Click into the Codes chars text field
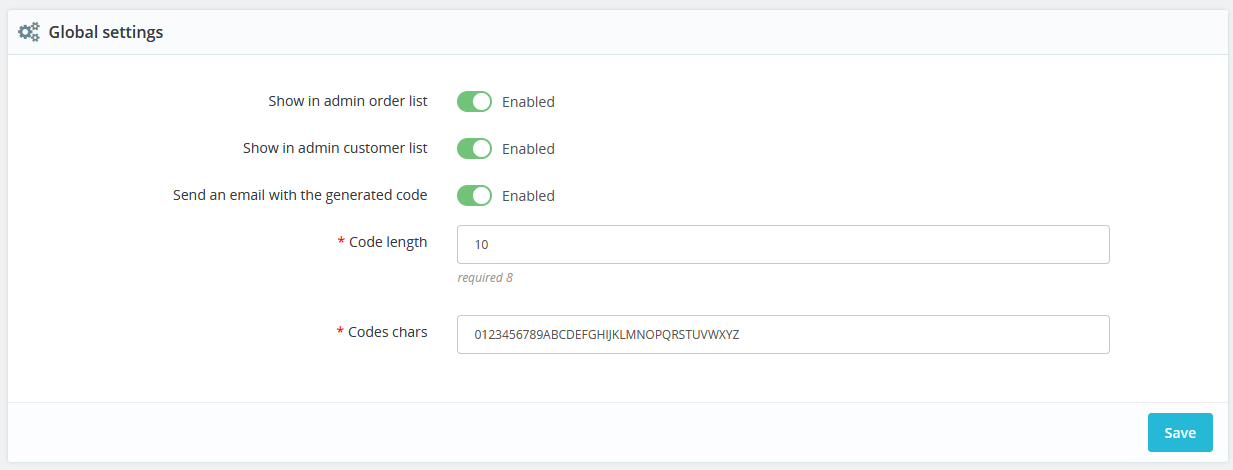This screenshot has width=1233, height=470. (782, 334)
